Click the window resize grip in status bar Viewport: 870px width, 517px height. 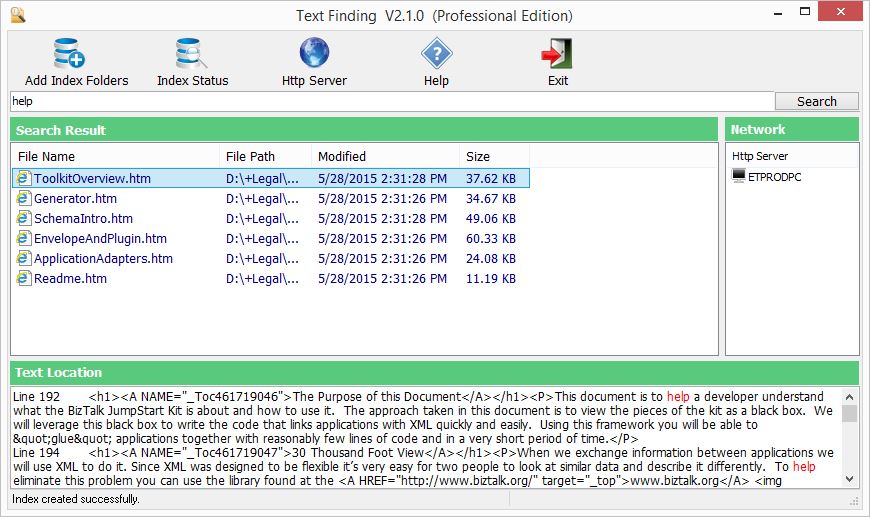(854, 501)
